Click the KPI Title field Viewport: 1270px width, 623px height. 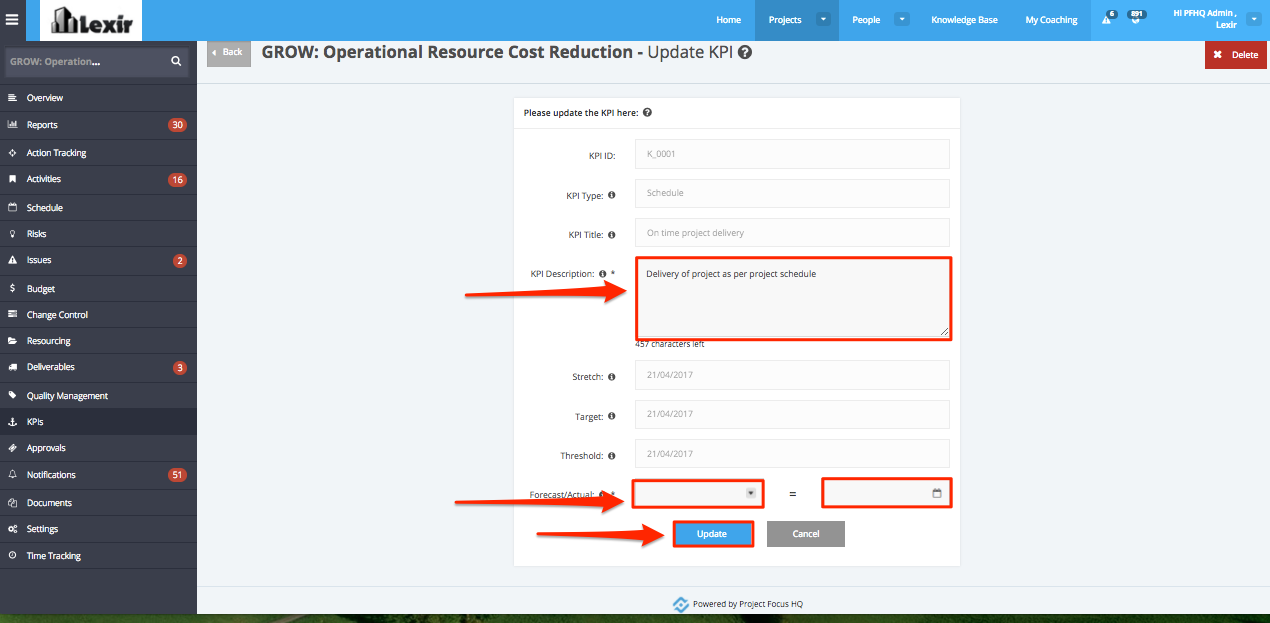point(792,232)
